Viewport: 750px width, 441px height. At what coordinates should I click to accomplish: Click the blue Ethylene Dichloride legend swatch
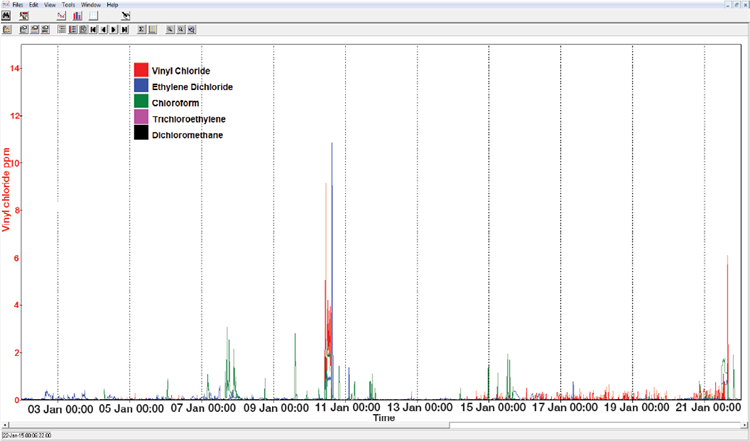click(x=141, y=86)
